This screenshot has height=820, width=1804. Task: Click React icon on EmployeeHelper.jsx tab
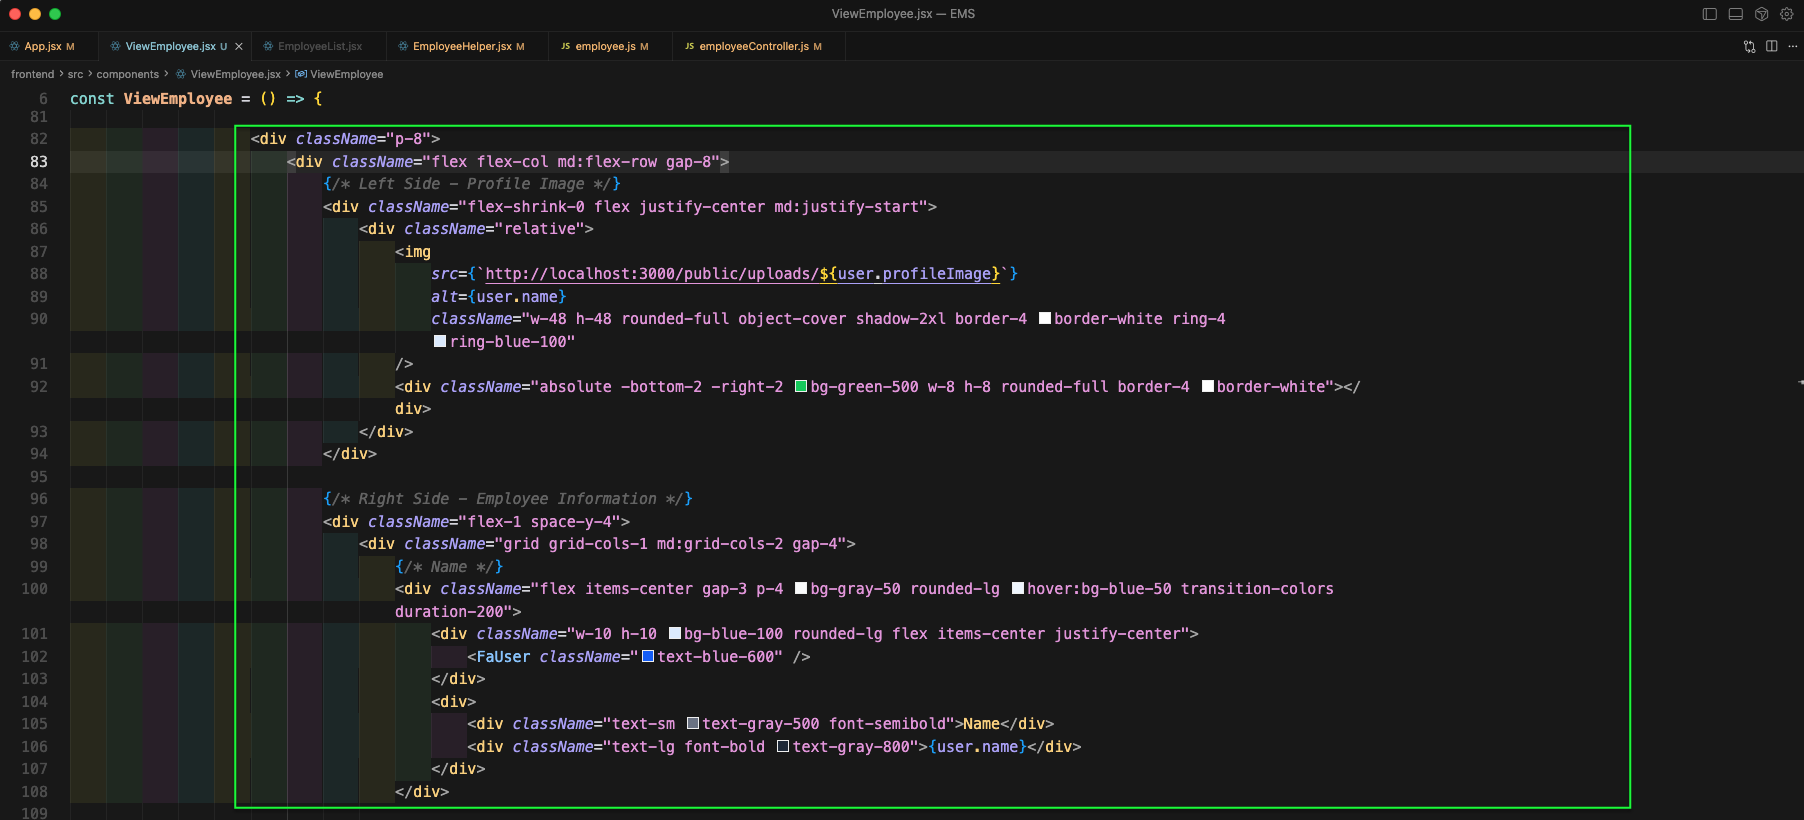click(x=403, y=46)
